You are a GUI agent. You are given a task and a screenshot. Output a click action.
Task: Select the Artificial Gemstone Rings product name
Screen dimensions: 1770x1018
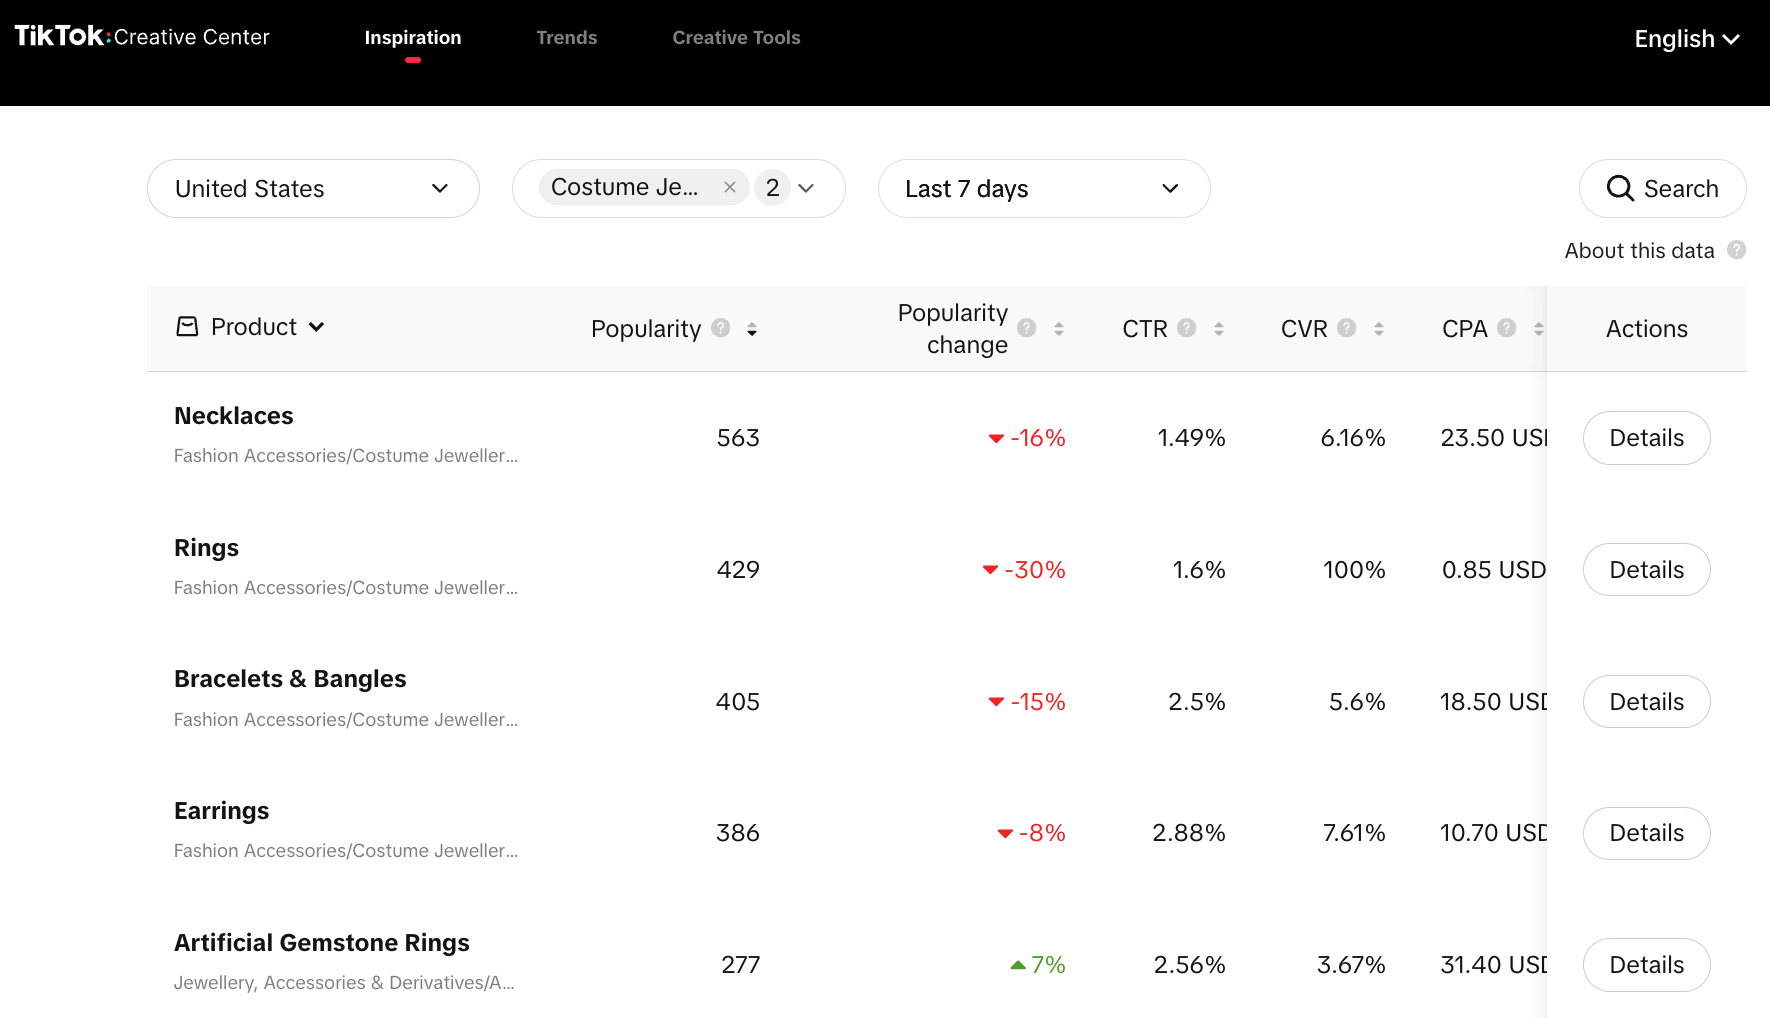pos(321,943)
